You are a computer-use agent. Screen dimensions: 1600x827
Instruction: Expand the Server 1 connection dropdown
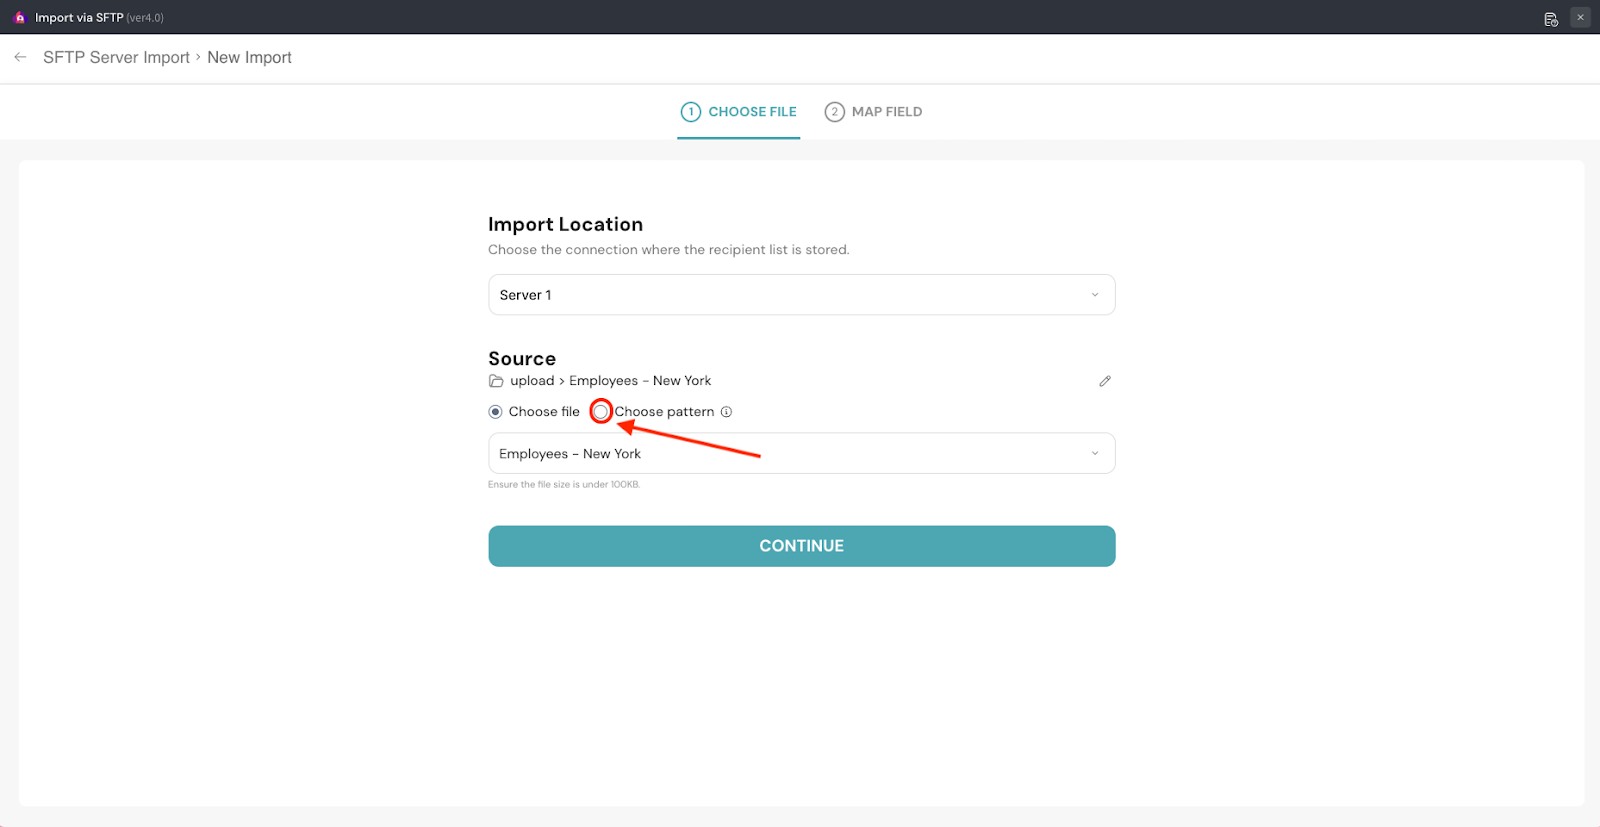point(801,295)
